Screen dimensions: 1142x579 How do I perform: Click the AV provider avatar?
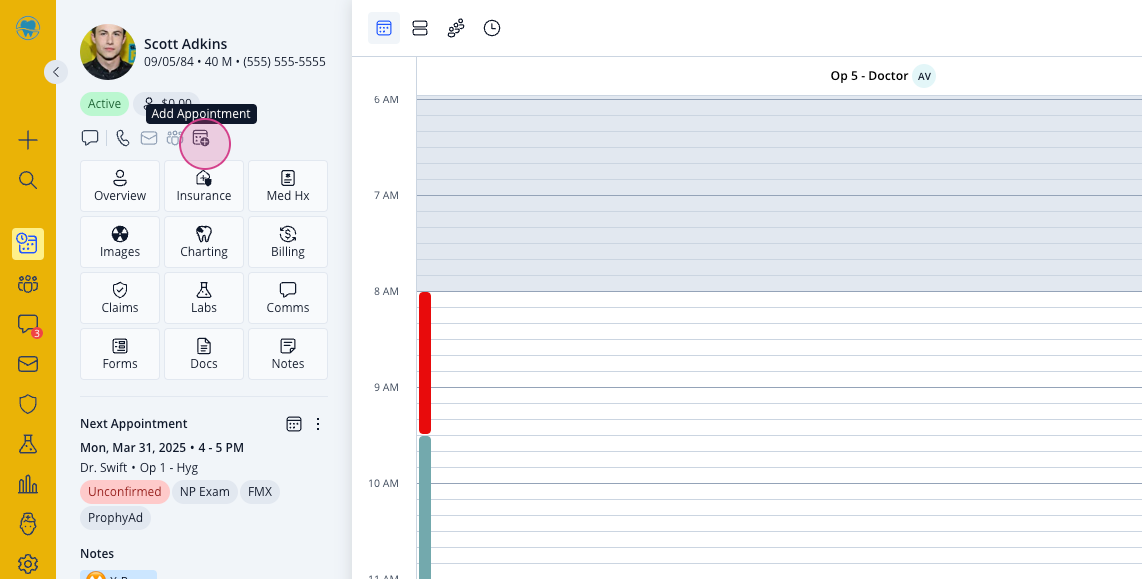pyautogui.click(x=924, y=76)
